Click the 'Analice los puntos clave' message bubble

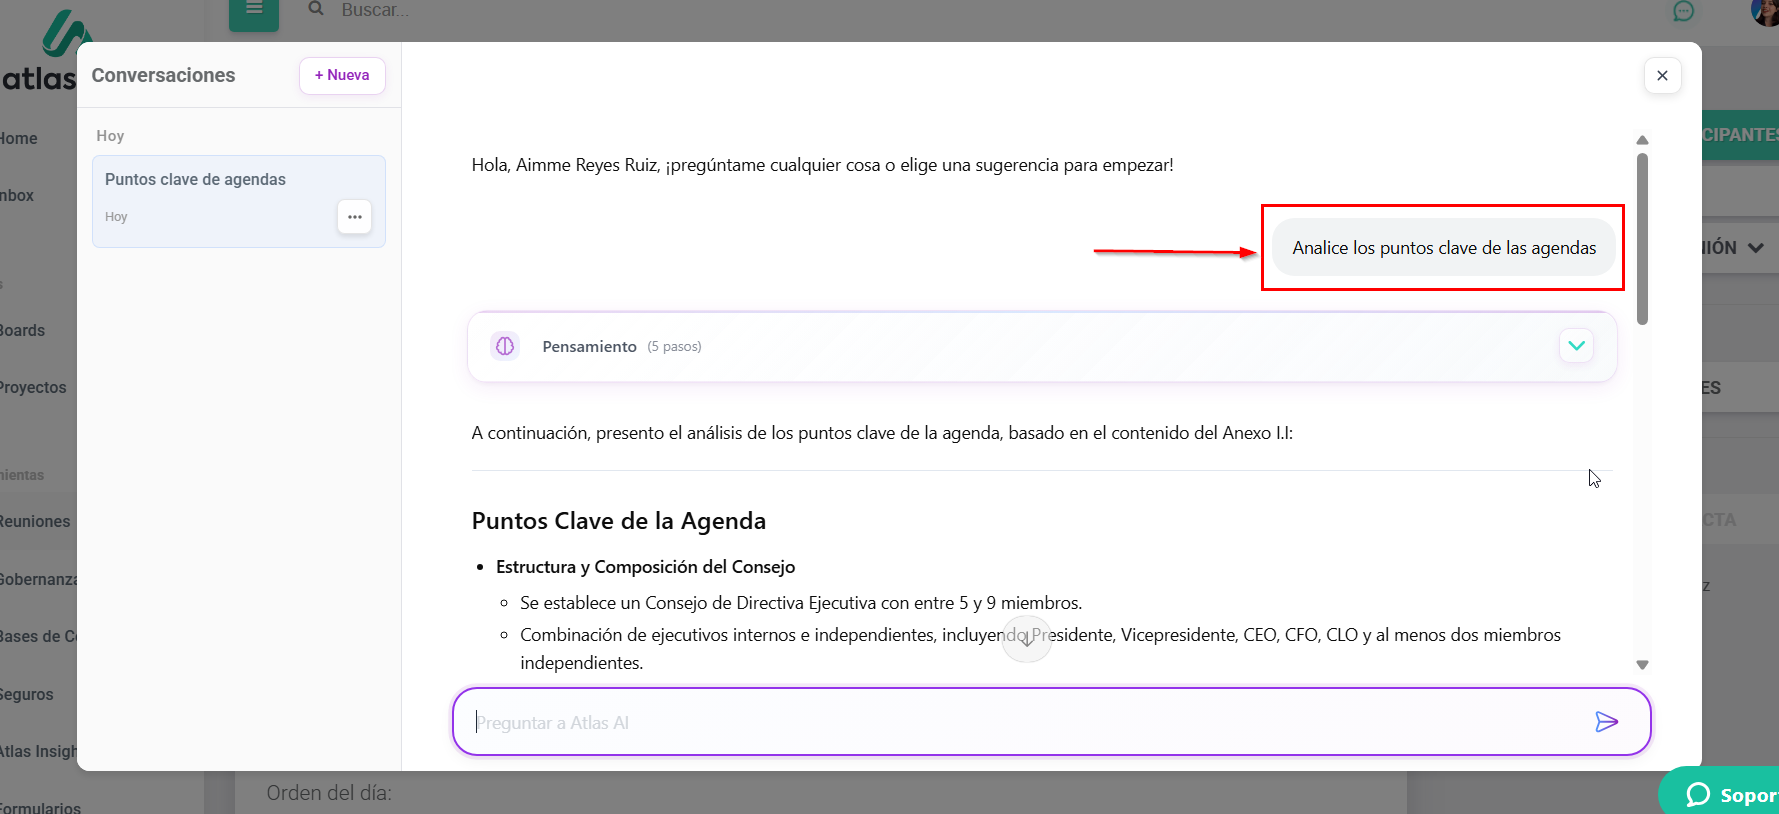pyautogui.click(x=1443, y=248)
